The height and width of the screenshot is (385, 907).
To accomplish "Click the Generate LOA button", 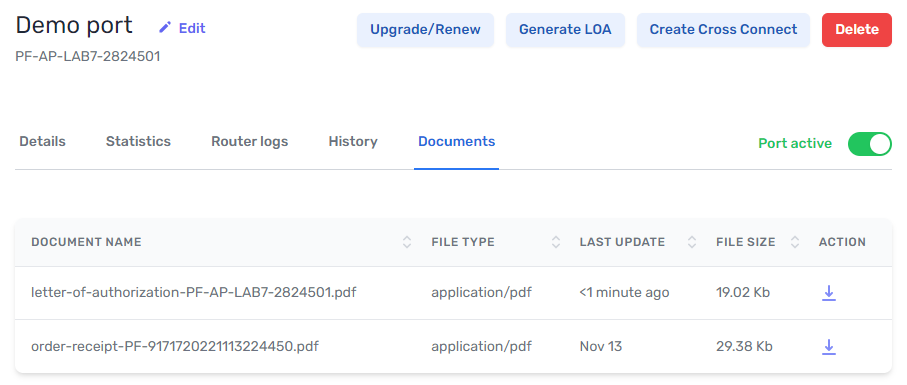I will [565, 29].
